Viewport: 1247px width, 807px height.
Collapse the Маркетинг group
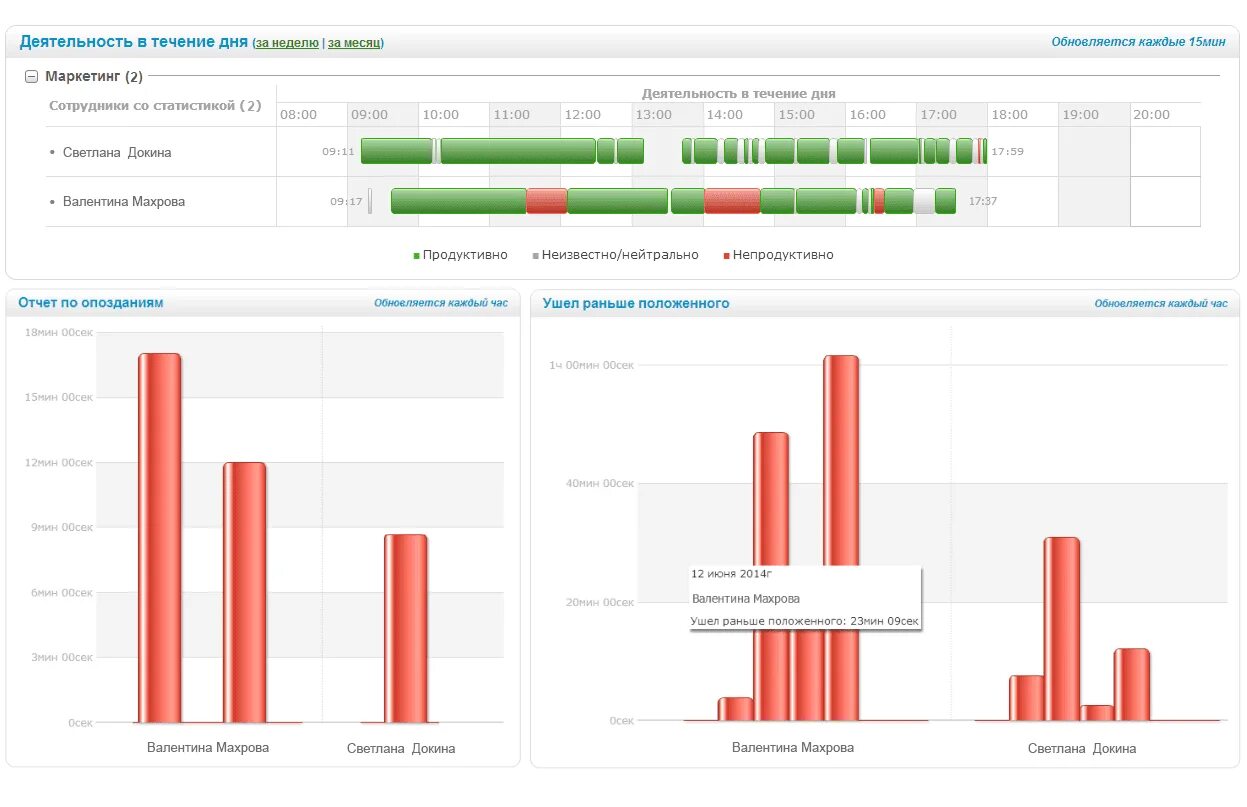point(31,76)
